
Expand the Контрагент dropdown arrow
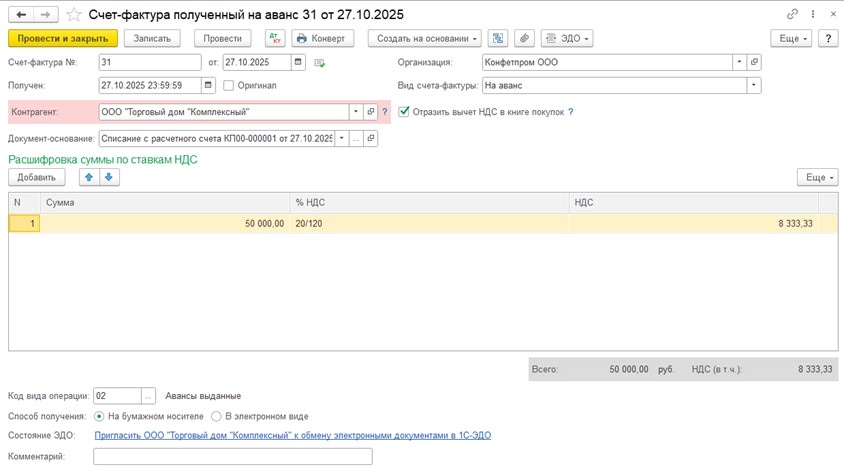pyautogui.click(x=355, y=112)
